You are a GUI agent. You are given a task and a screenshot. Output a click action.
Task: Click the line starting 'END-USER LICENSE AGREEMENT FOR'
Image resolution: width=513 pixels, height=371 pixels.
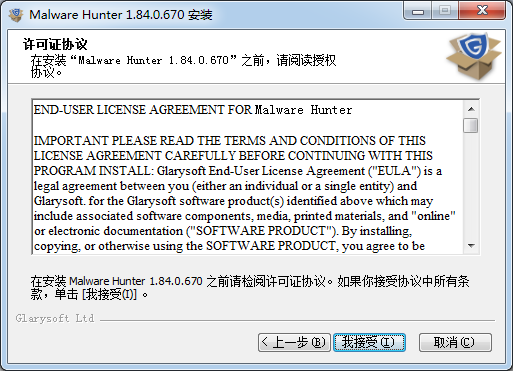(193, 110)
